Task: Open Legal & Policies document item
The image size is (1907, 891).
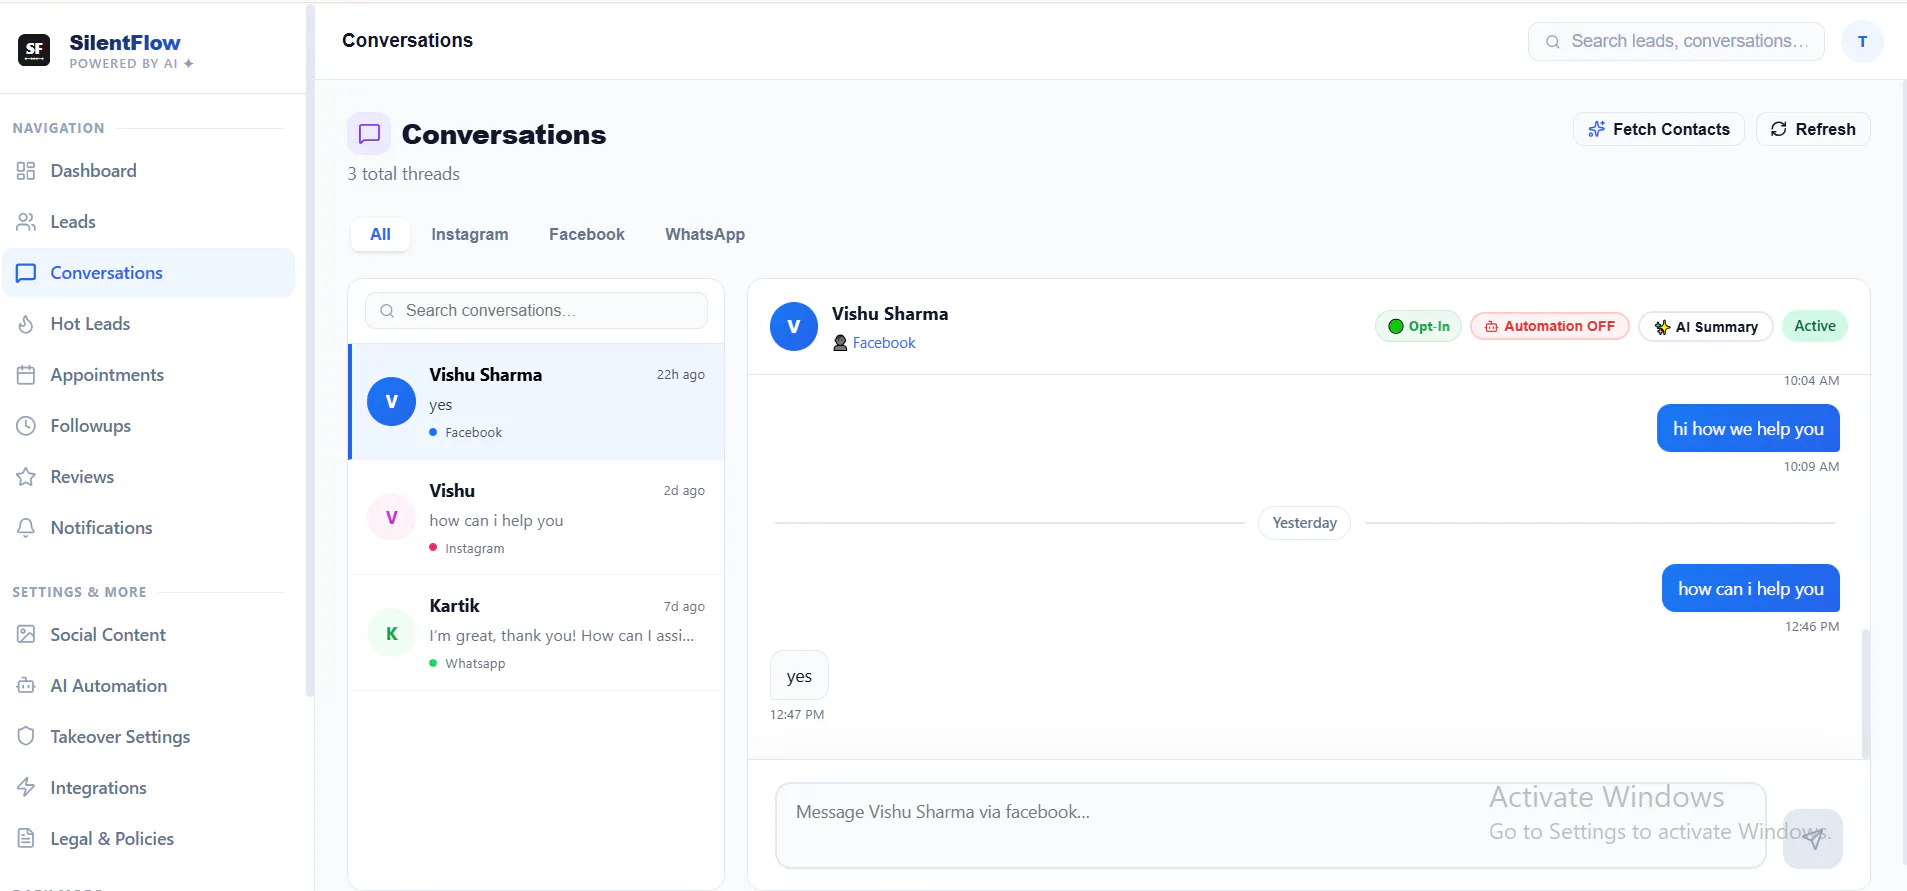Action: tap(148, 839)
